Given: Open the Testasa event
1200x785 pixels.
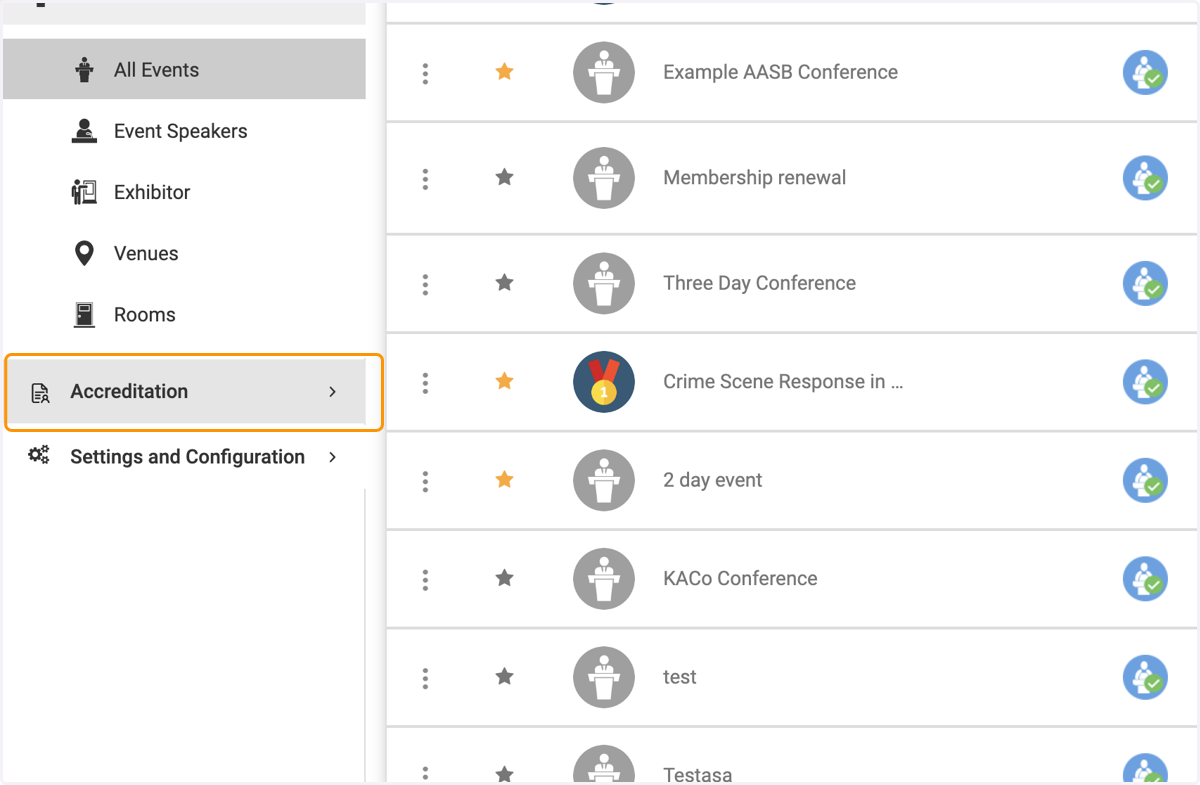Looking at the screenshot, I should (697, 775).
